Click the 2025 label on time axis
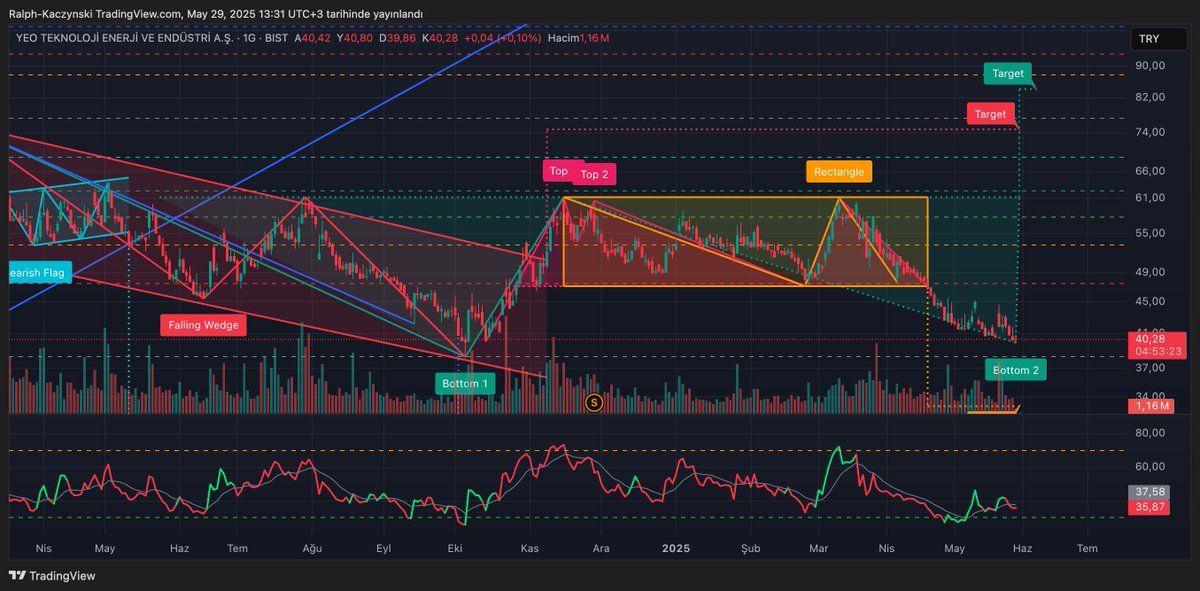Viewport: 1200px width, 591px height. pos(677,548)
